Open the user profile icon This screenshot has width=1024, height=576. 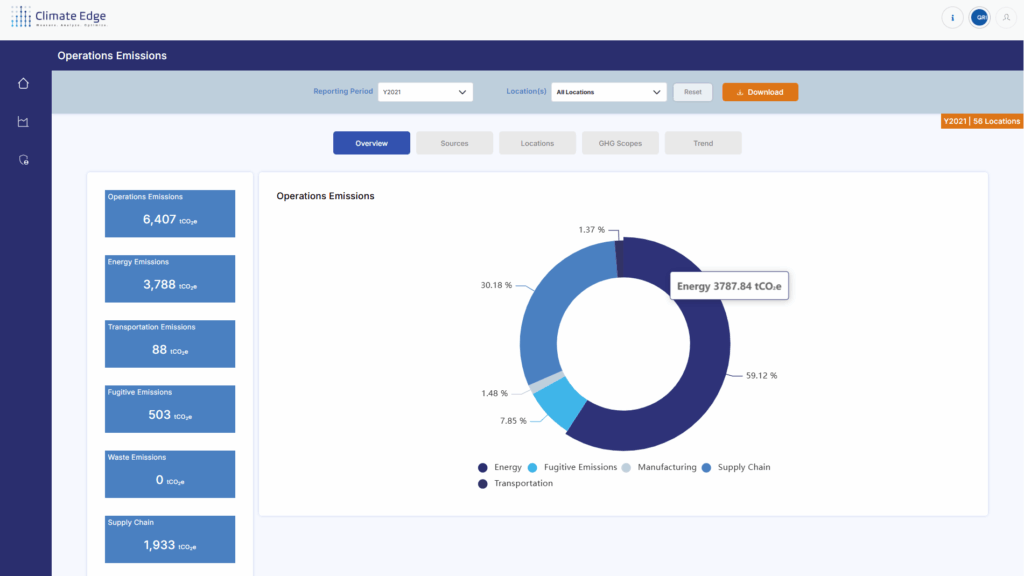click(1005, 17)
